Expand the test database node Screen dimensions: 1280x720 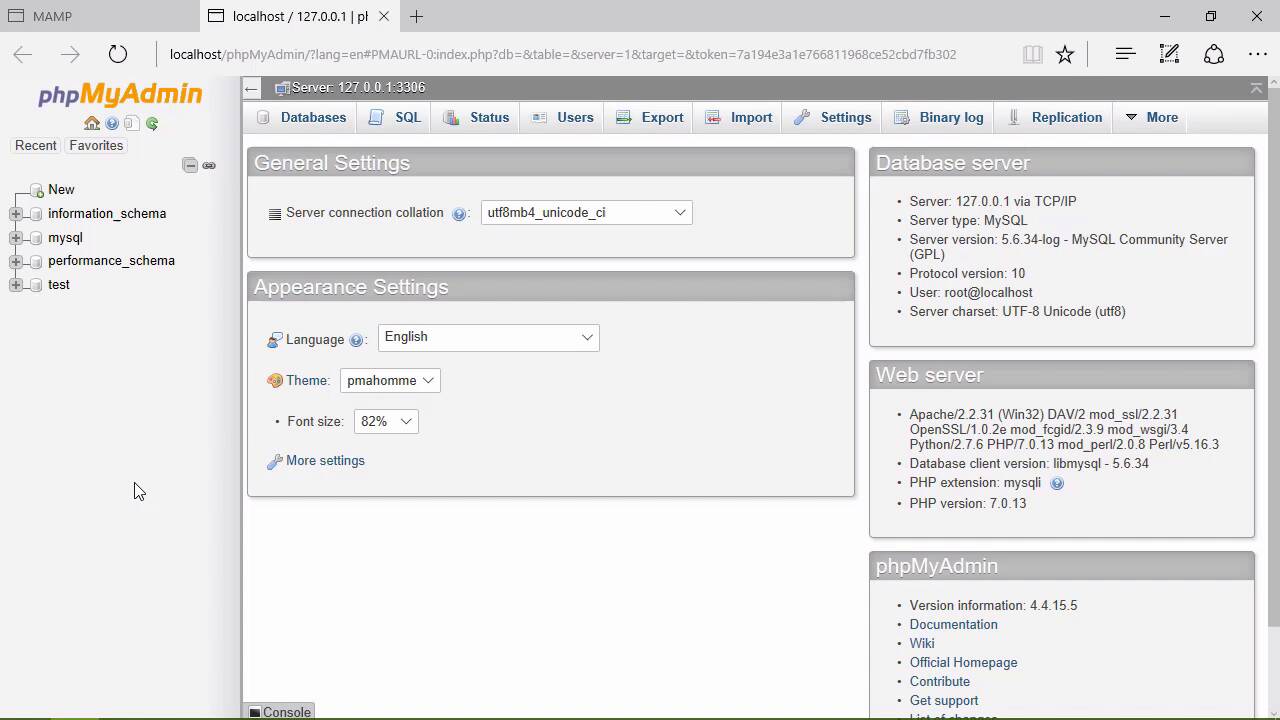(x=15, y=285)
